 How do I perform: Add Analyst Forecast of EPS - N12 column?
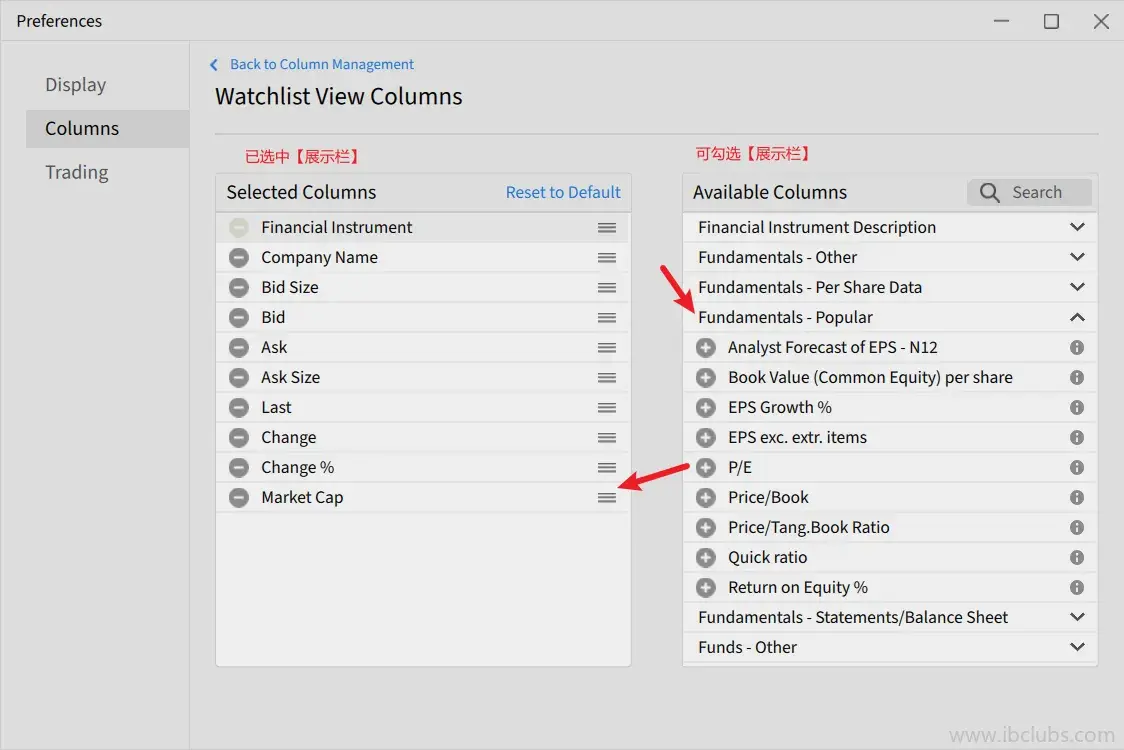(x=706, y=348)
